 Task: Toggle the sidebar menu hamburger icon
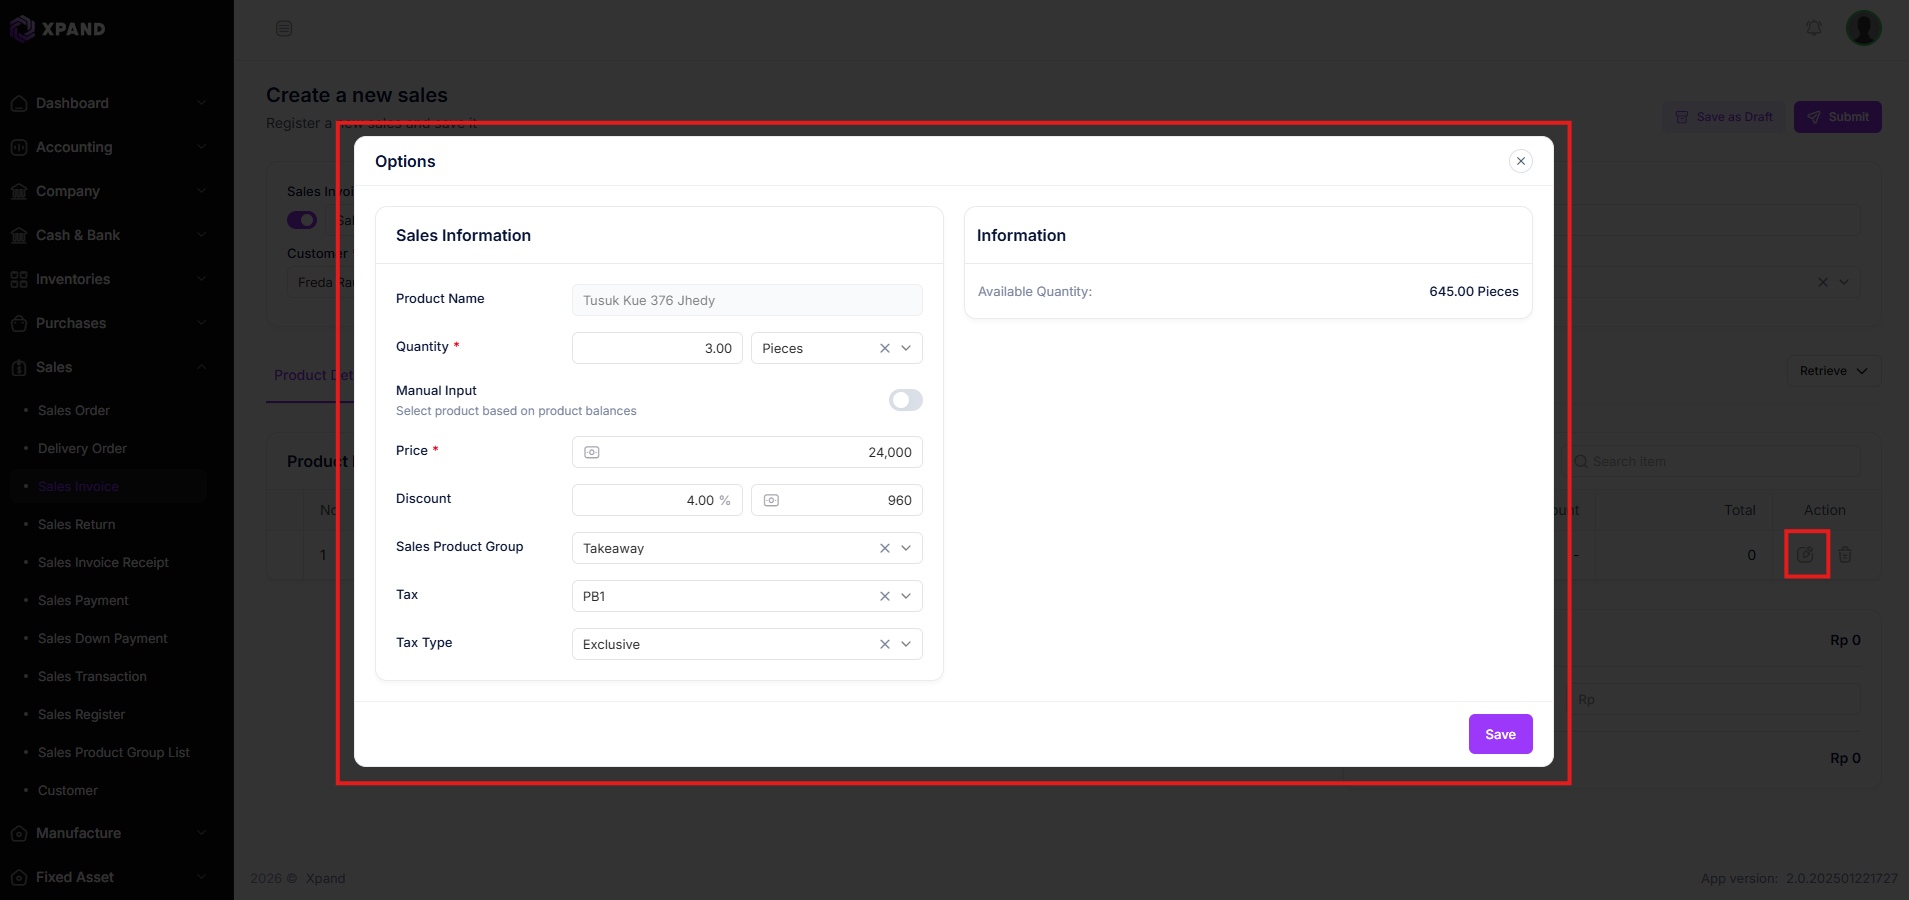[x=284, y=28]
